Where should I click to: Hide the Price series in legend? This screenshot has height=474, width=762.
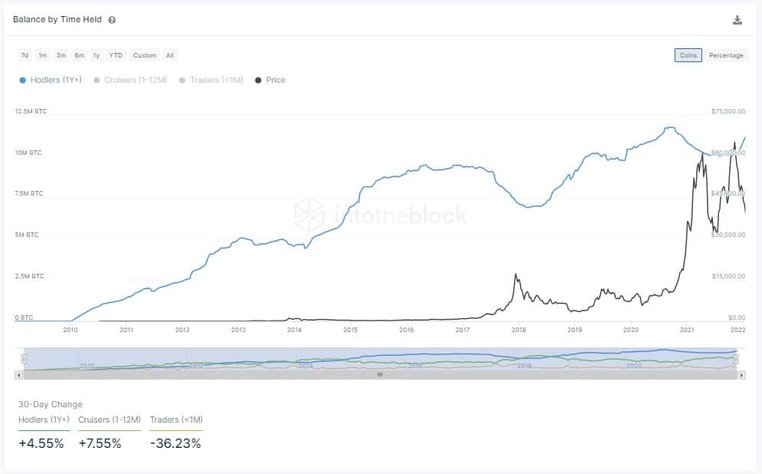[x=271, y=80]
